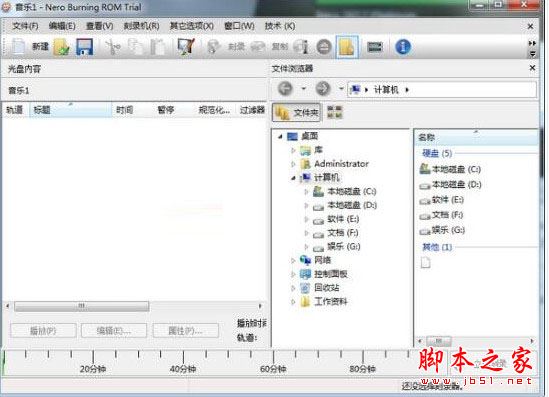Click the Filter column header
Viewport: 549px width, 397px height.
(x=251, y=110)
